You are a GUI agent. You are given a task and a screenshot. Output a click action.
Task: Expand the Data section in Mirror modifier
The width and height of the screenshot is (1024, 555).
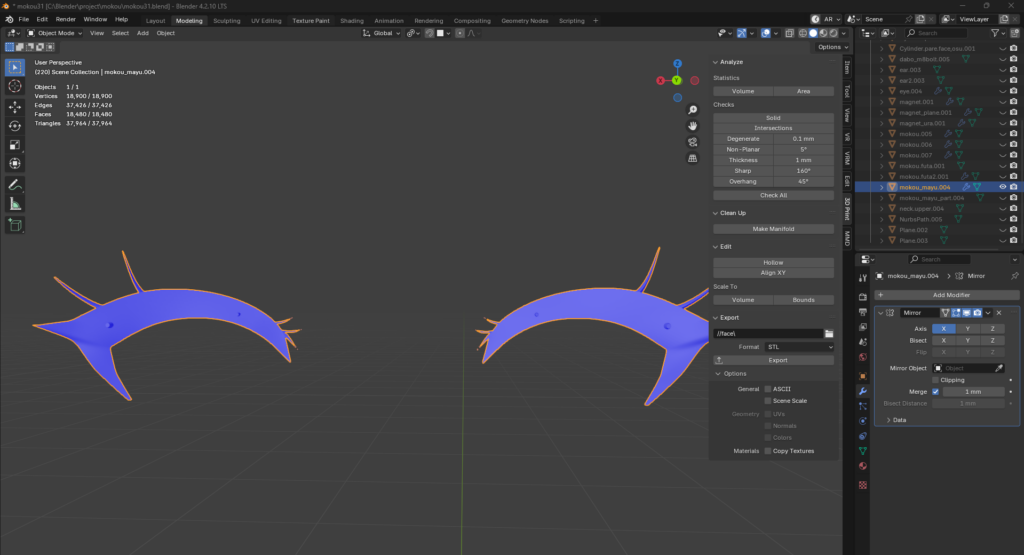(x=897, y=420)
